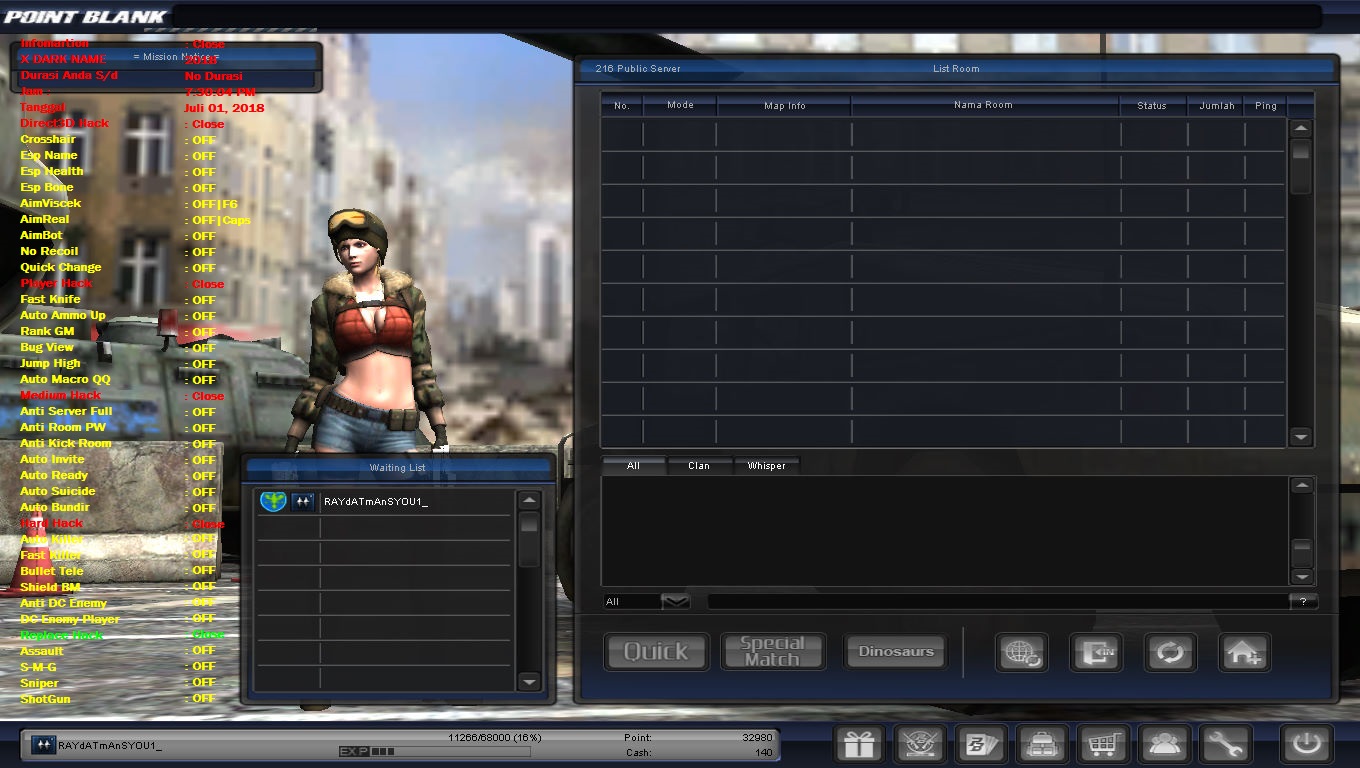Sort room list by No. column
The image size is (1360, 768).
[621, 105]
